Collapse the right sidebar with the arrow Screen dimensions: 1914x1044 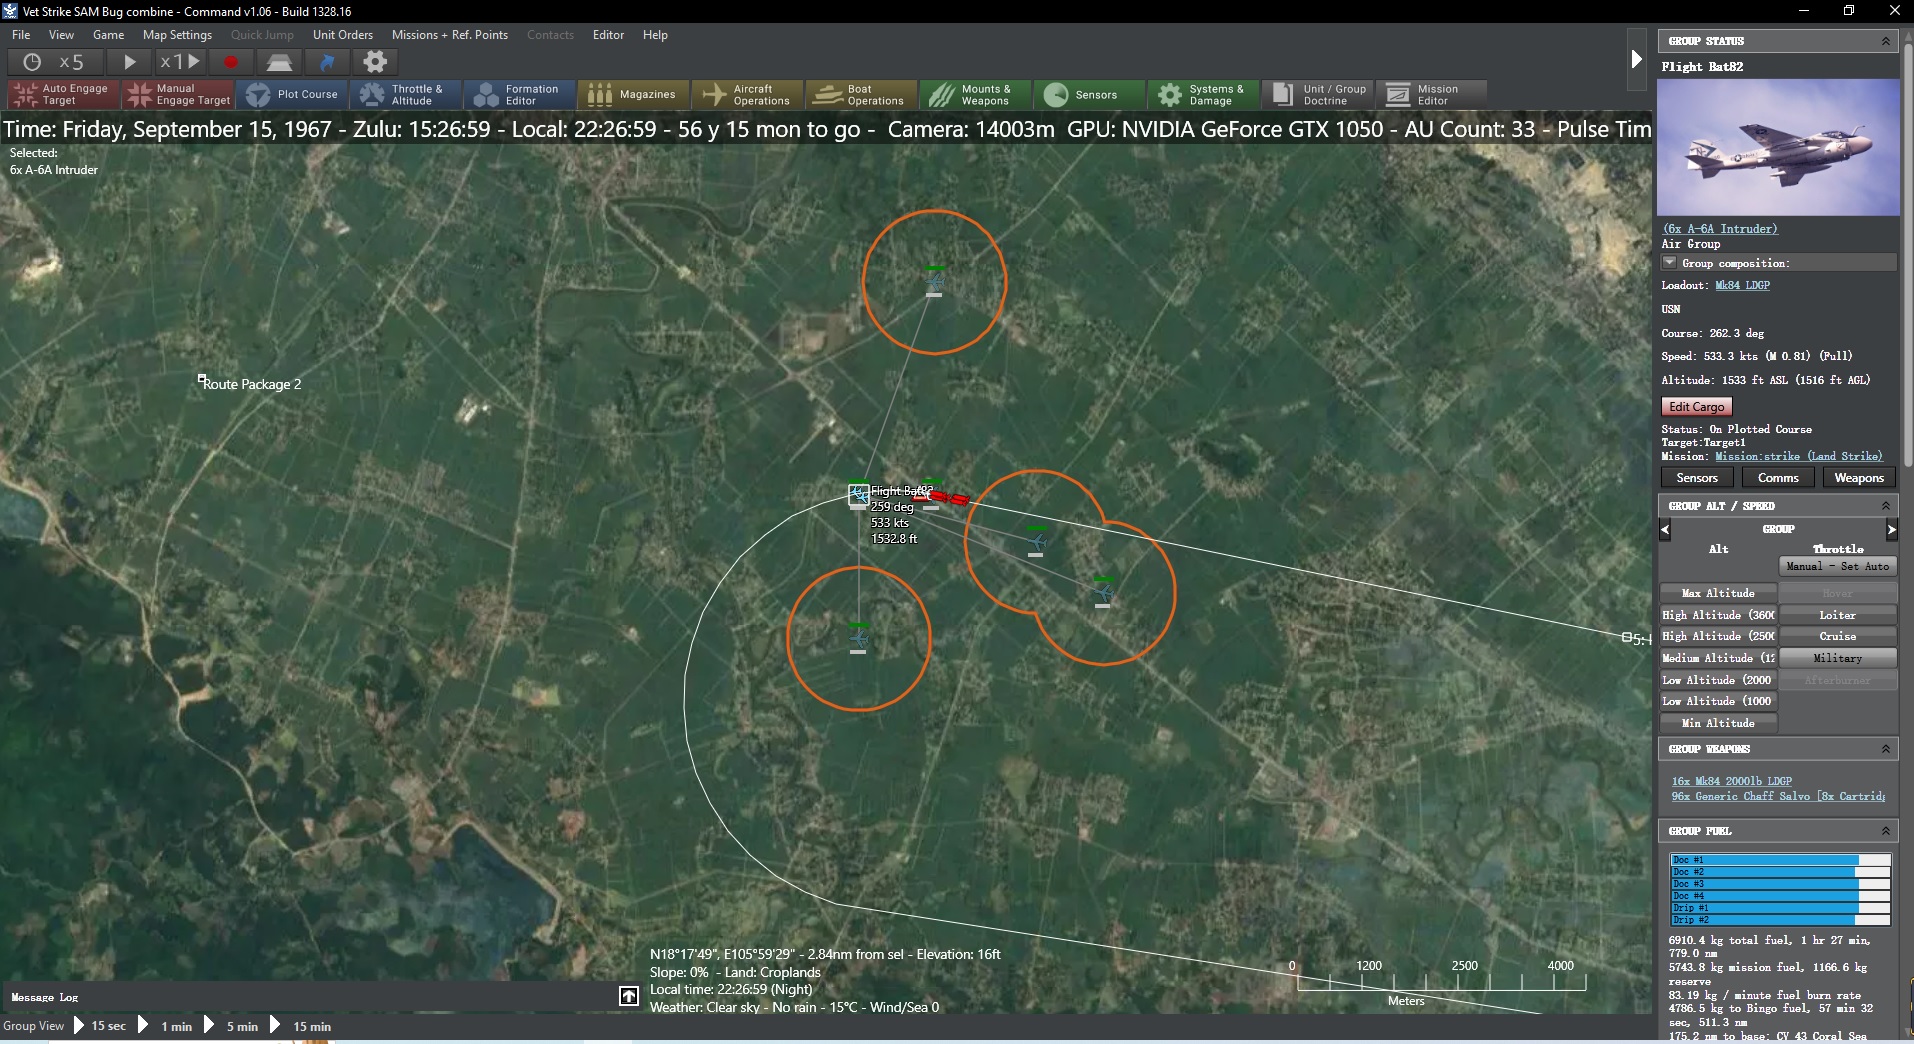click(1636, 59)
